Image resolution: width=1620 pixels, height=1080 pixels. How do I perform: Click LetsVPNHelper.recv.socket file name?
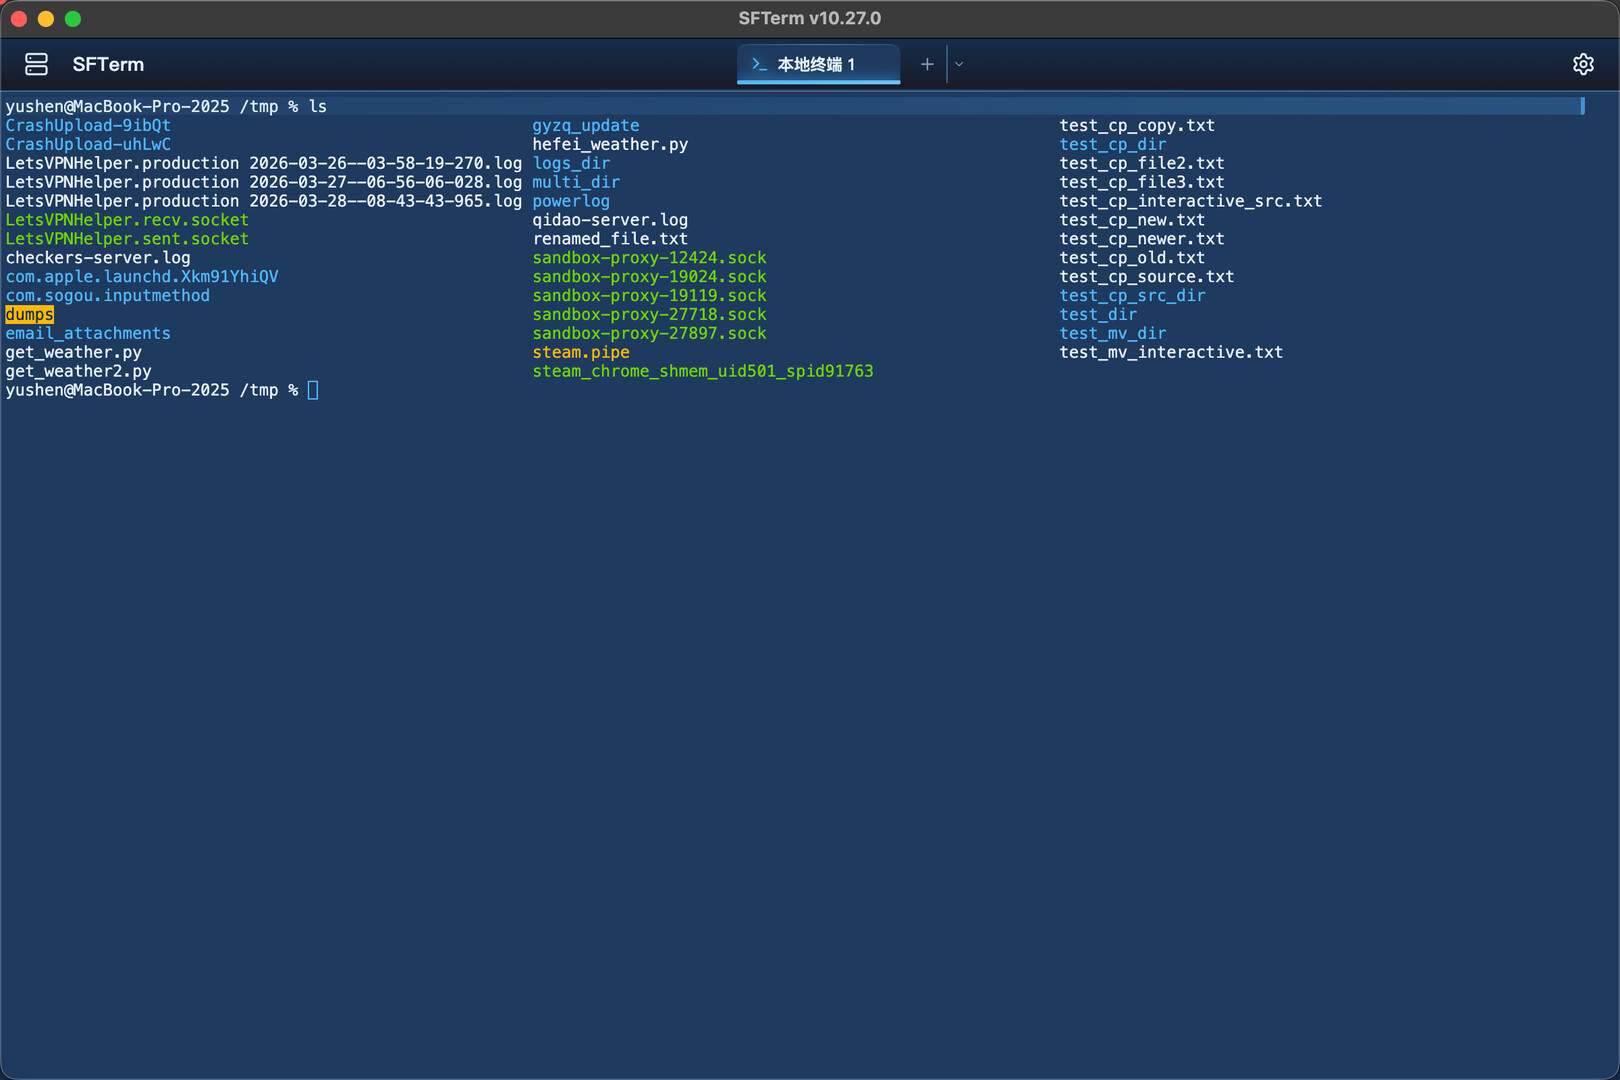point(127,220)
